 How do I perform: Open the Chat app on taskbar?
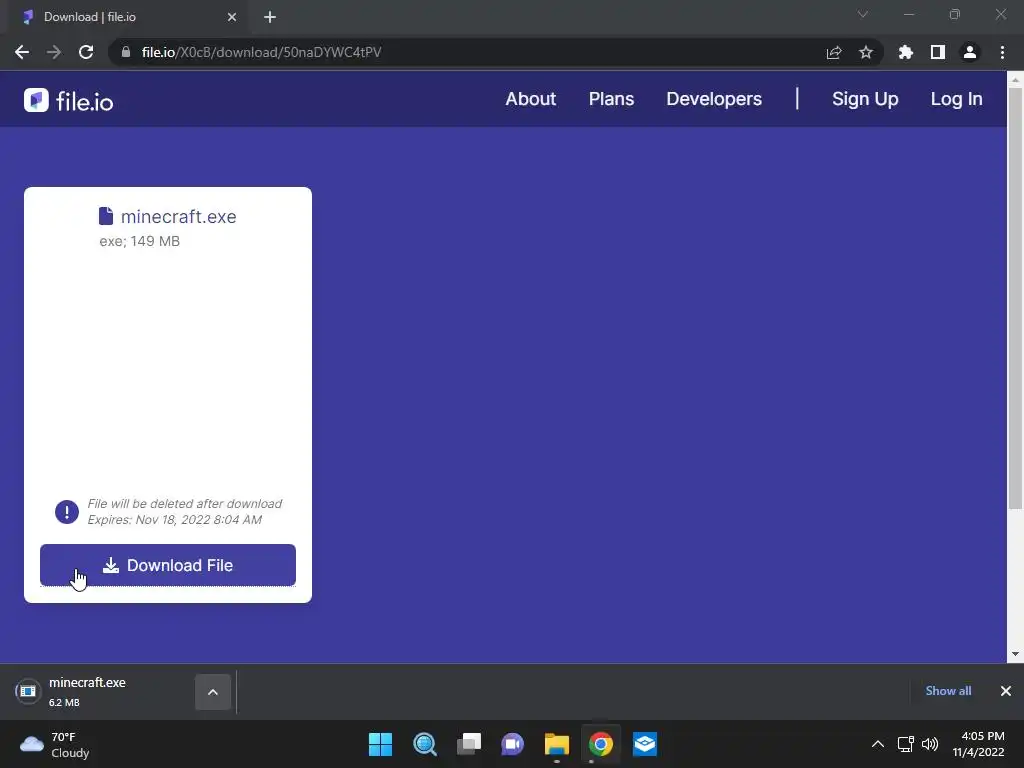[513, 744]
